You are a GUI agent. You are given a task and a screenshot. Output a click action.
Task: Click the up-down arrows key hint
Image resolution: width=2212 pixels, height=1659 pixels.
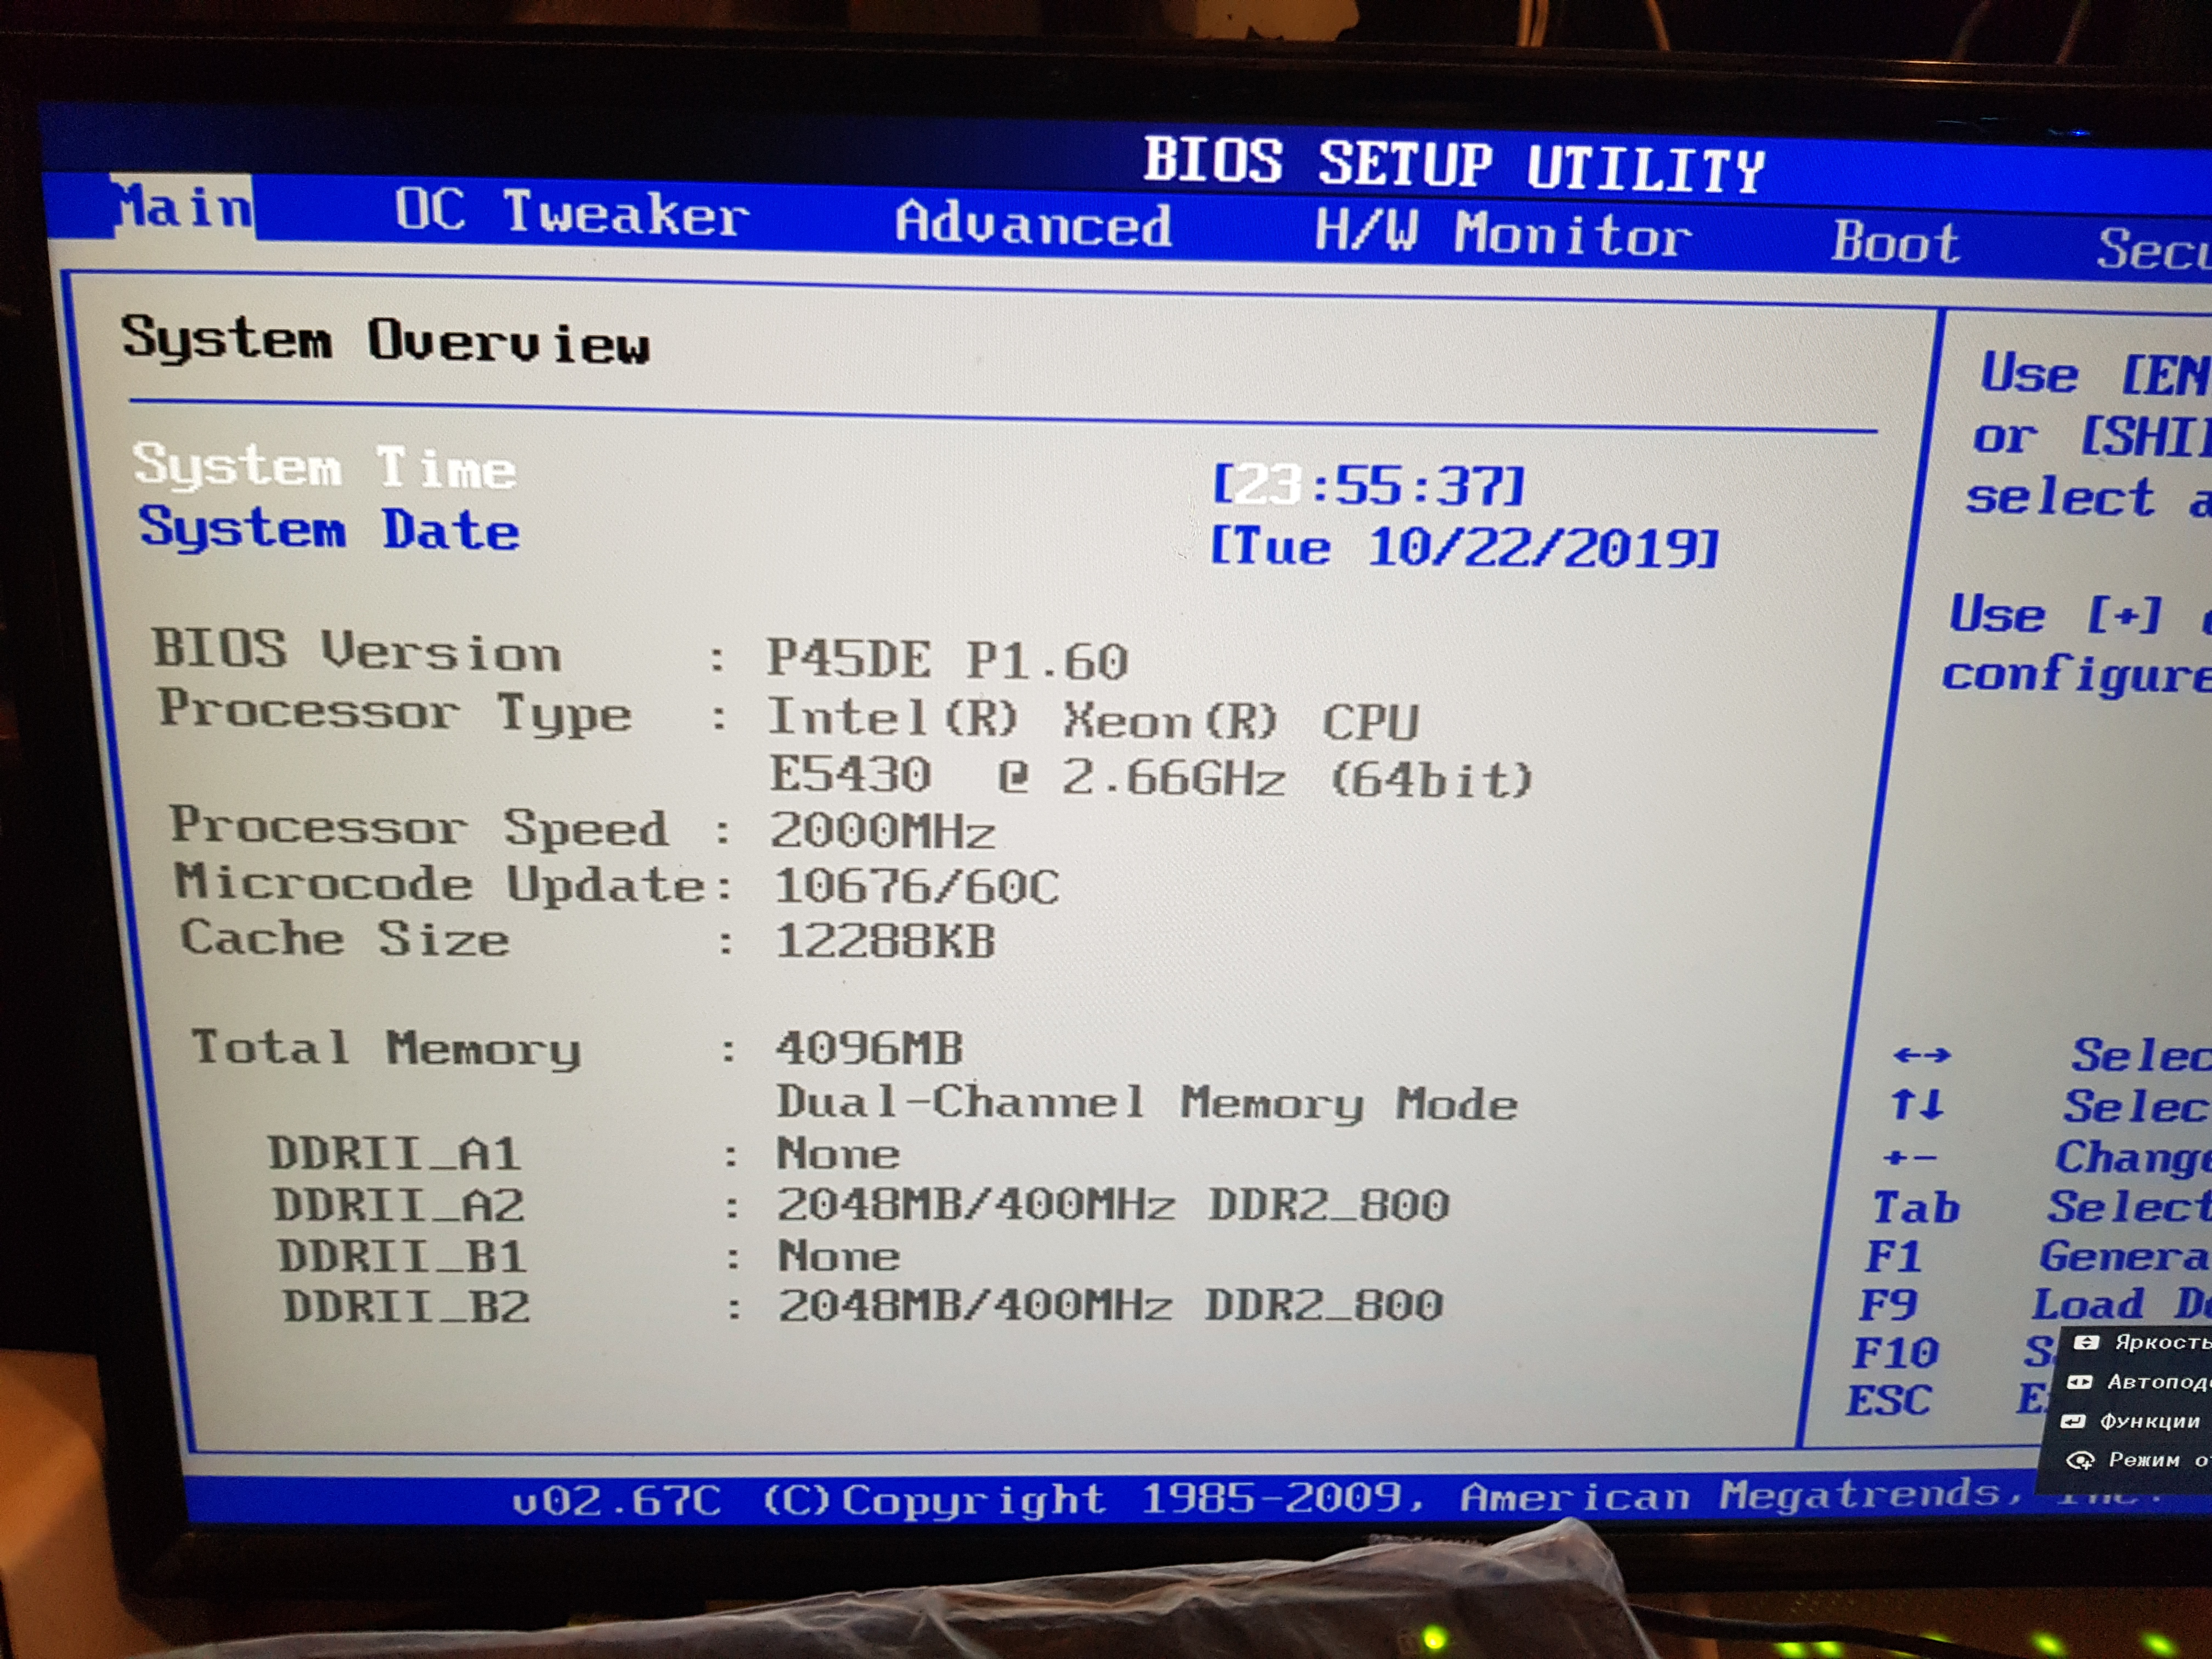tap(1917, 1105)
